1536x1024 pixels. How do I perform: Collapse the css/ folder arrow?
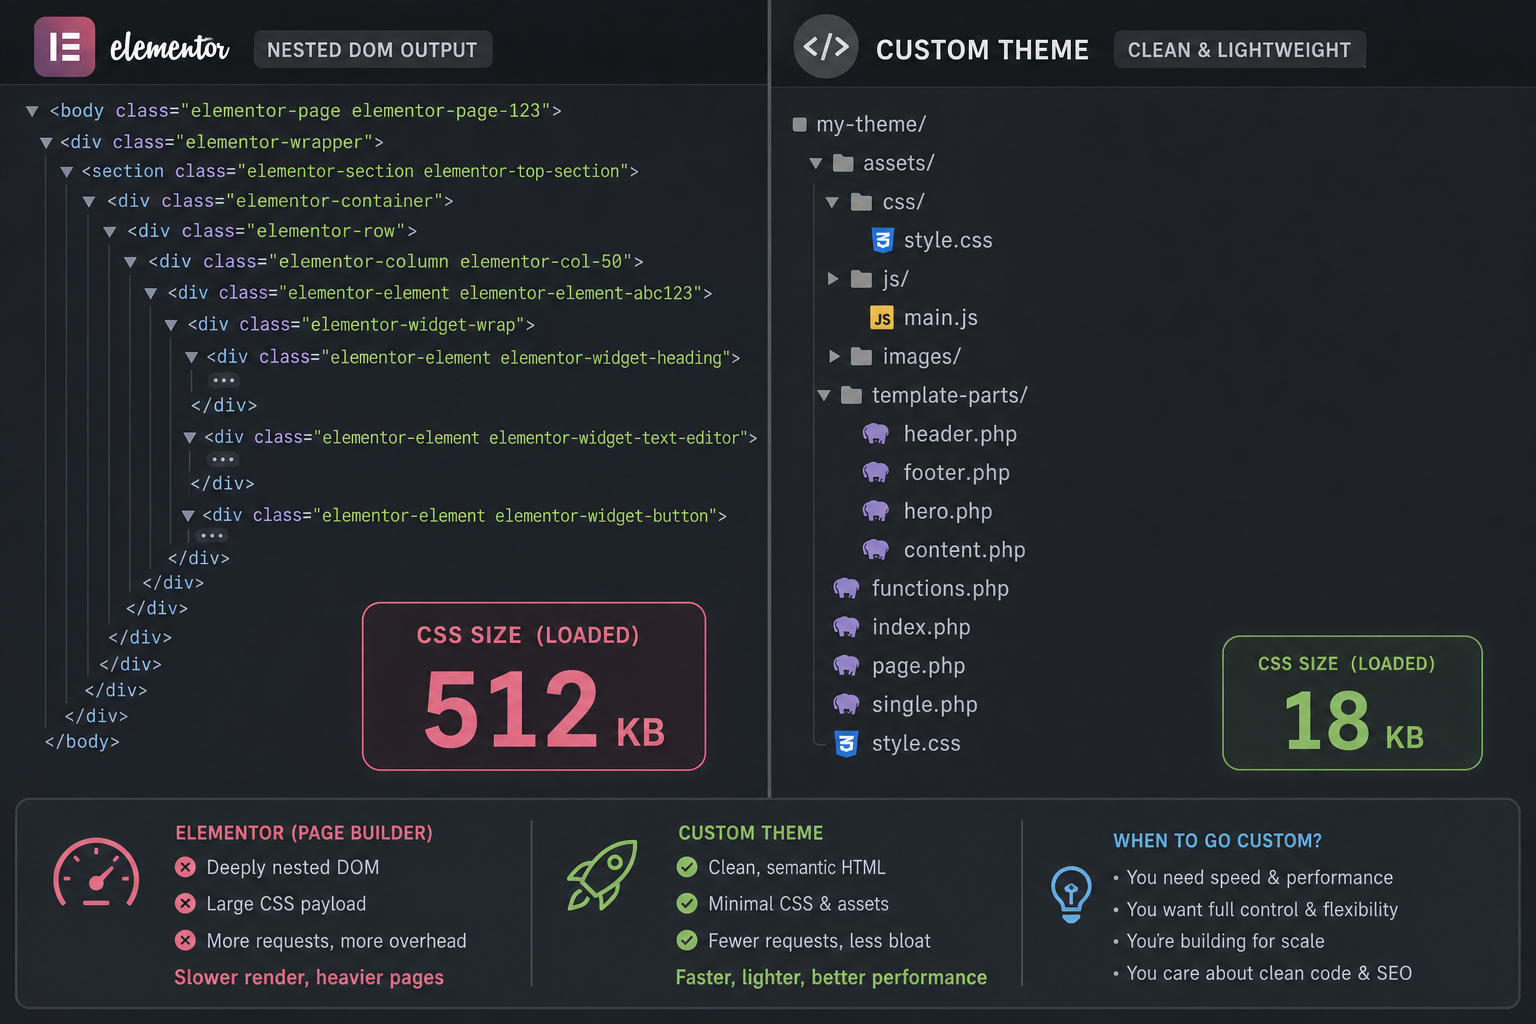tap(832, 202)
